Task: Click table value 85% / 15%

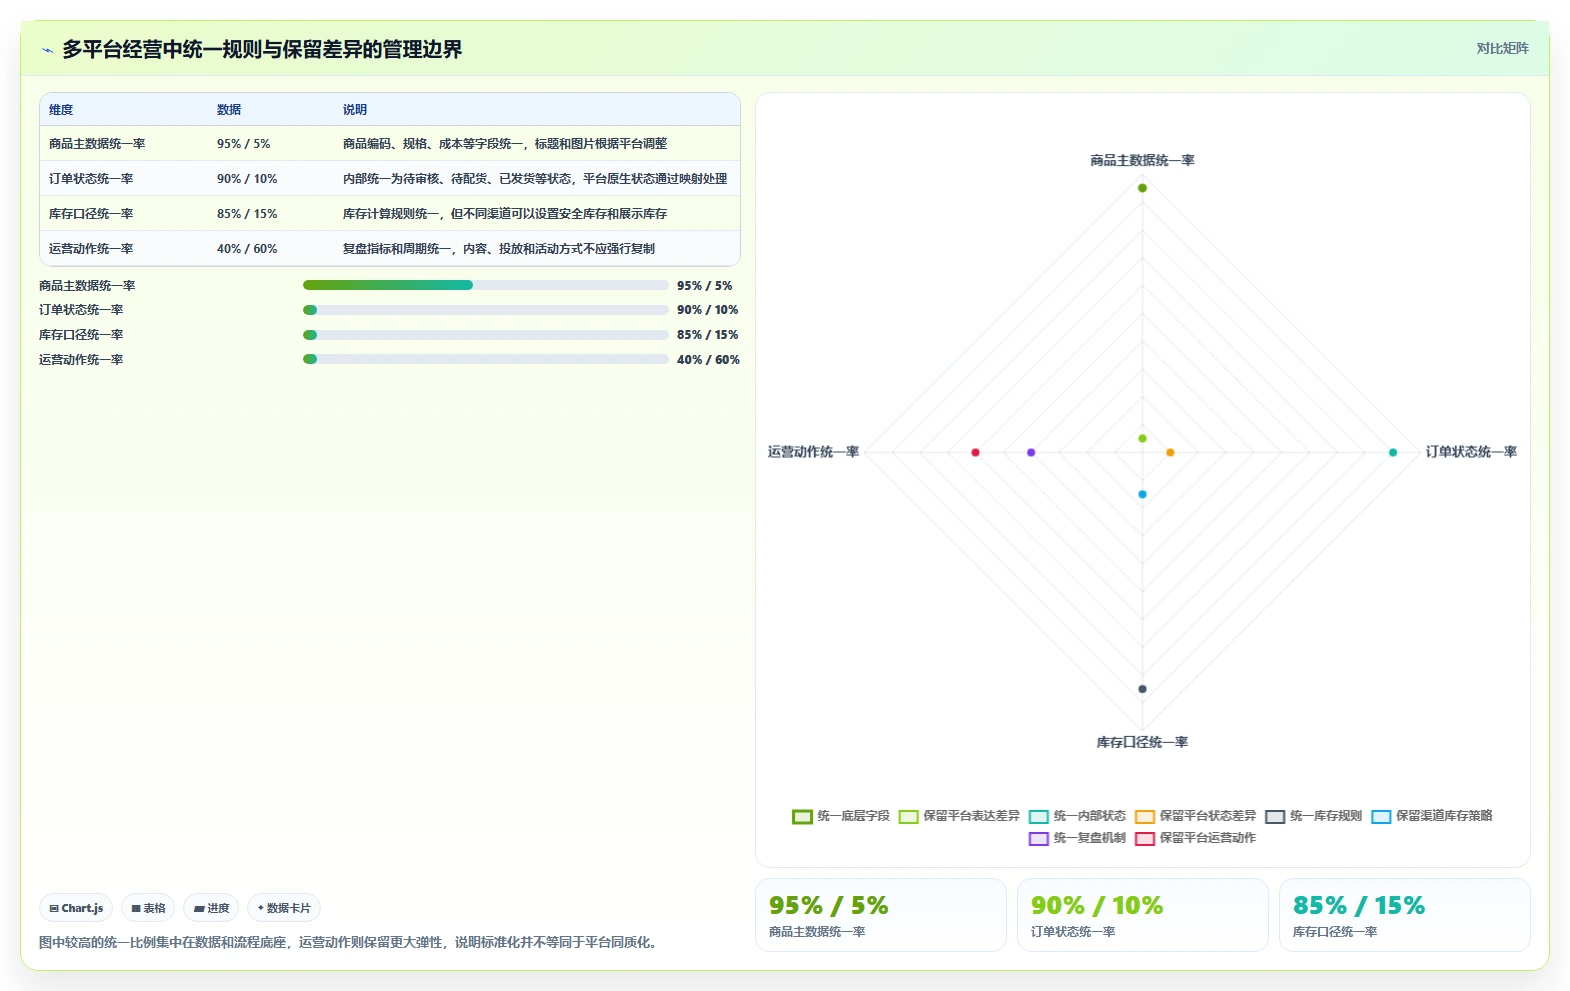Action: [x=247, y=214]
